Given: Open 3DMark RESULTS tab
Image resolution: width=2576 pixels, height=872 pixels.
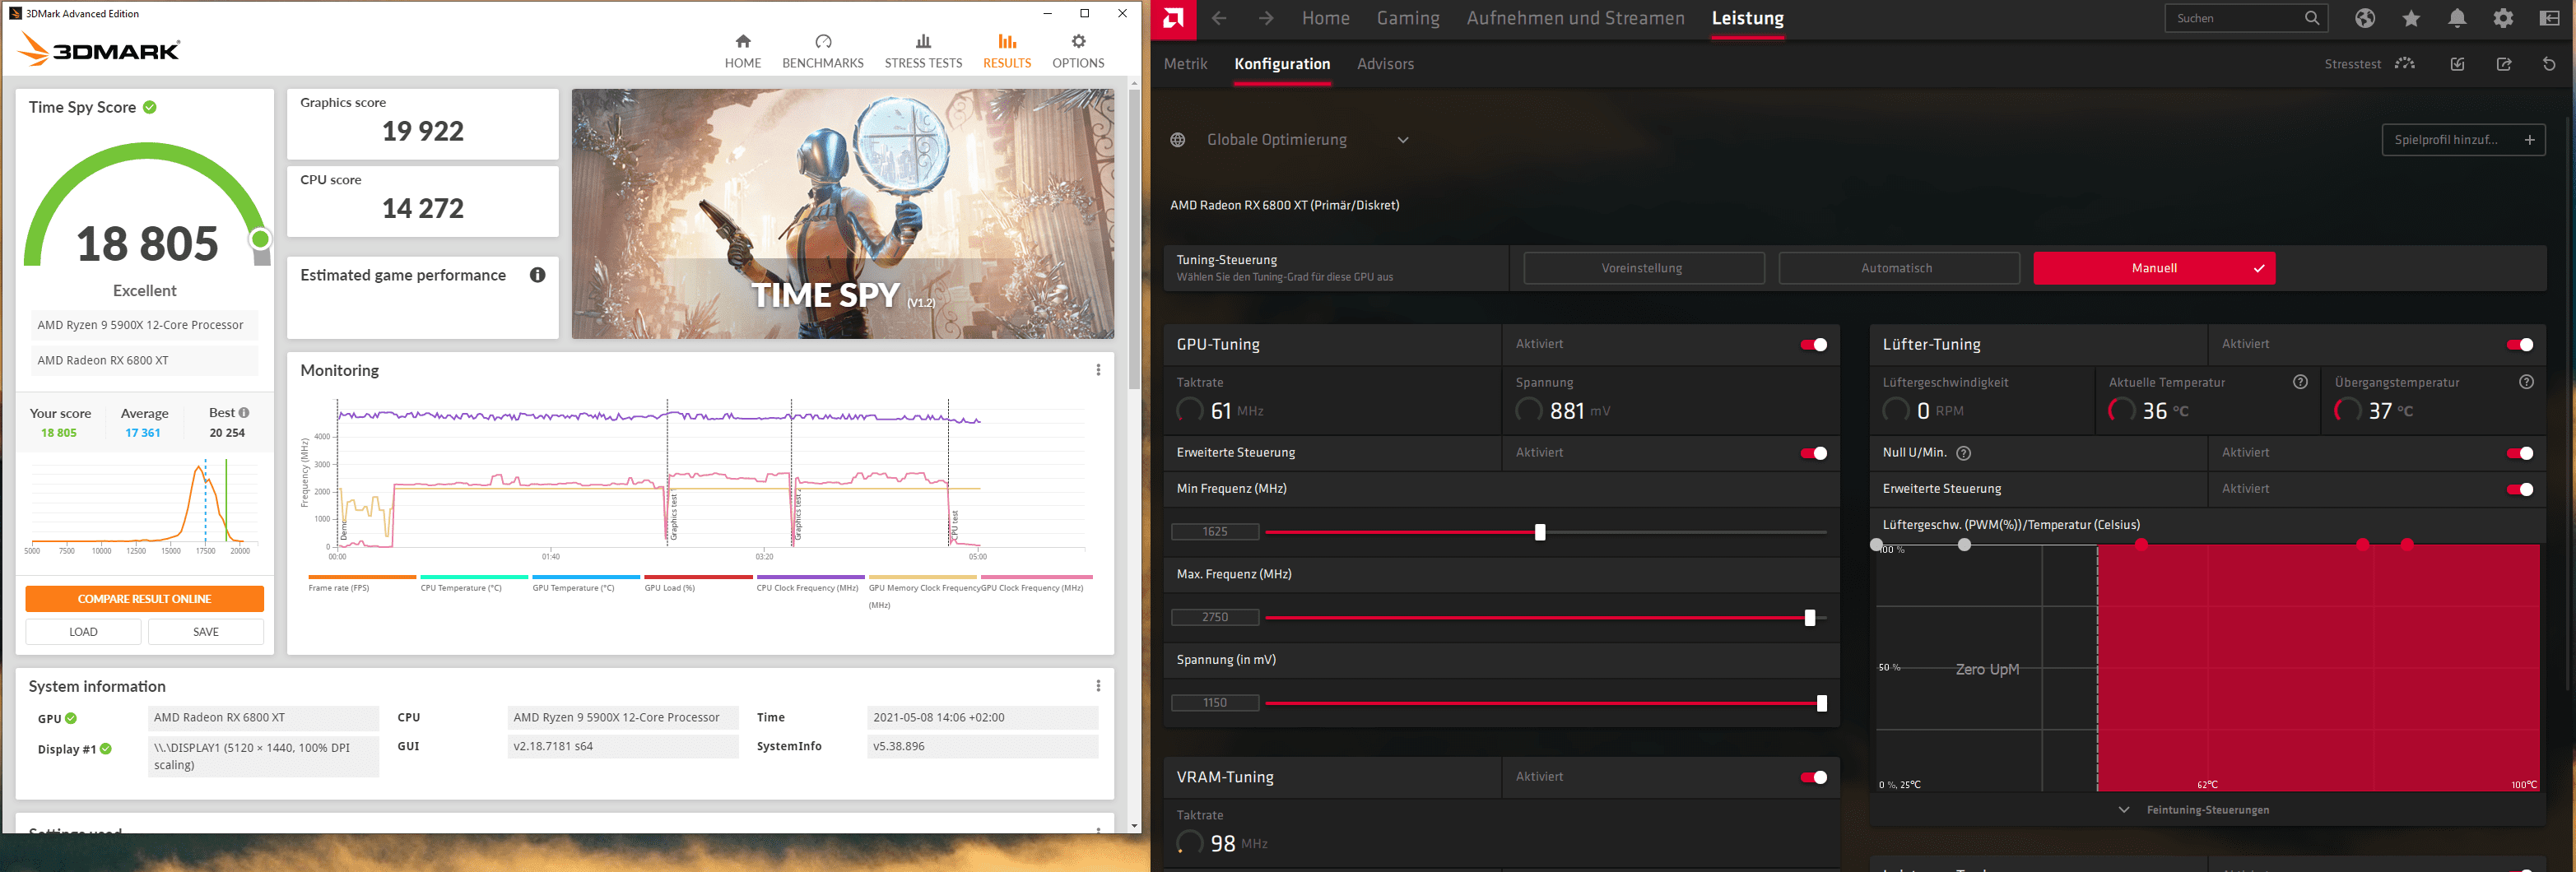Looking at the screenshot, I should tap(1007, 51).
